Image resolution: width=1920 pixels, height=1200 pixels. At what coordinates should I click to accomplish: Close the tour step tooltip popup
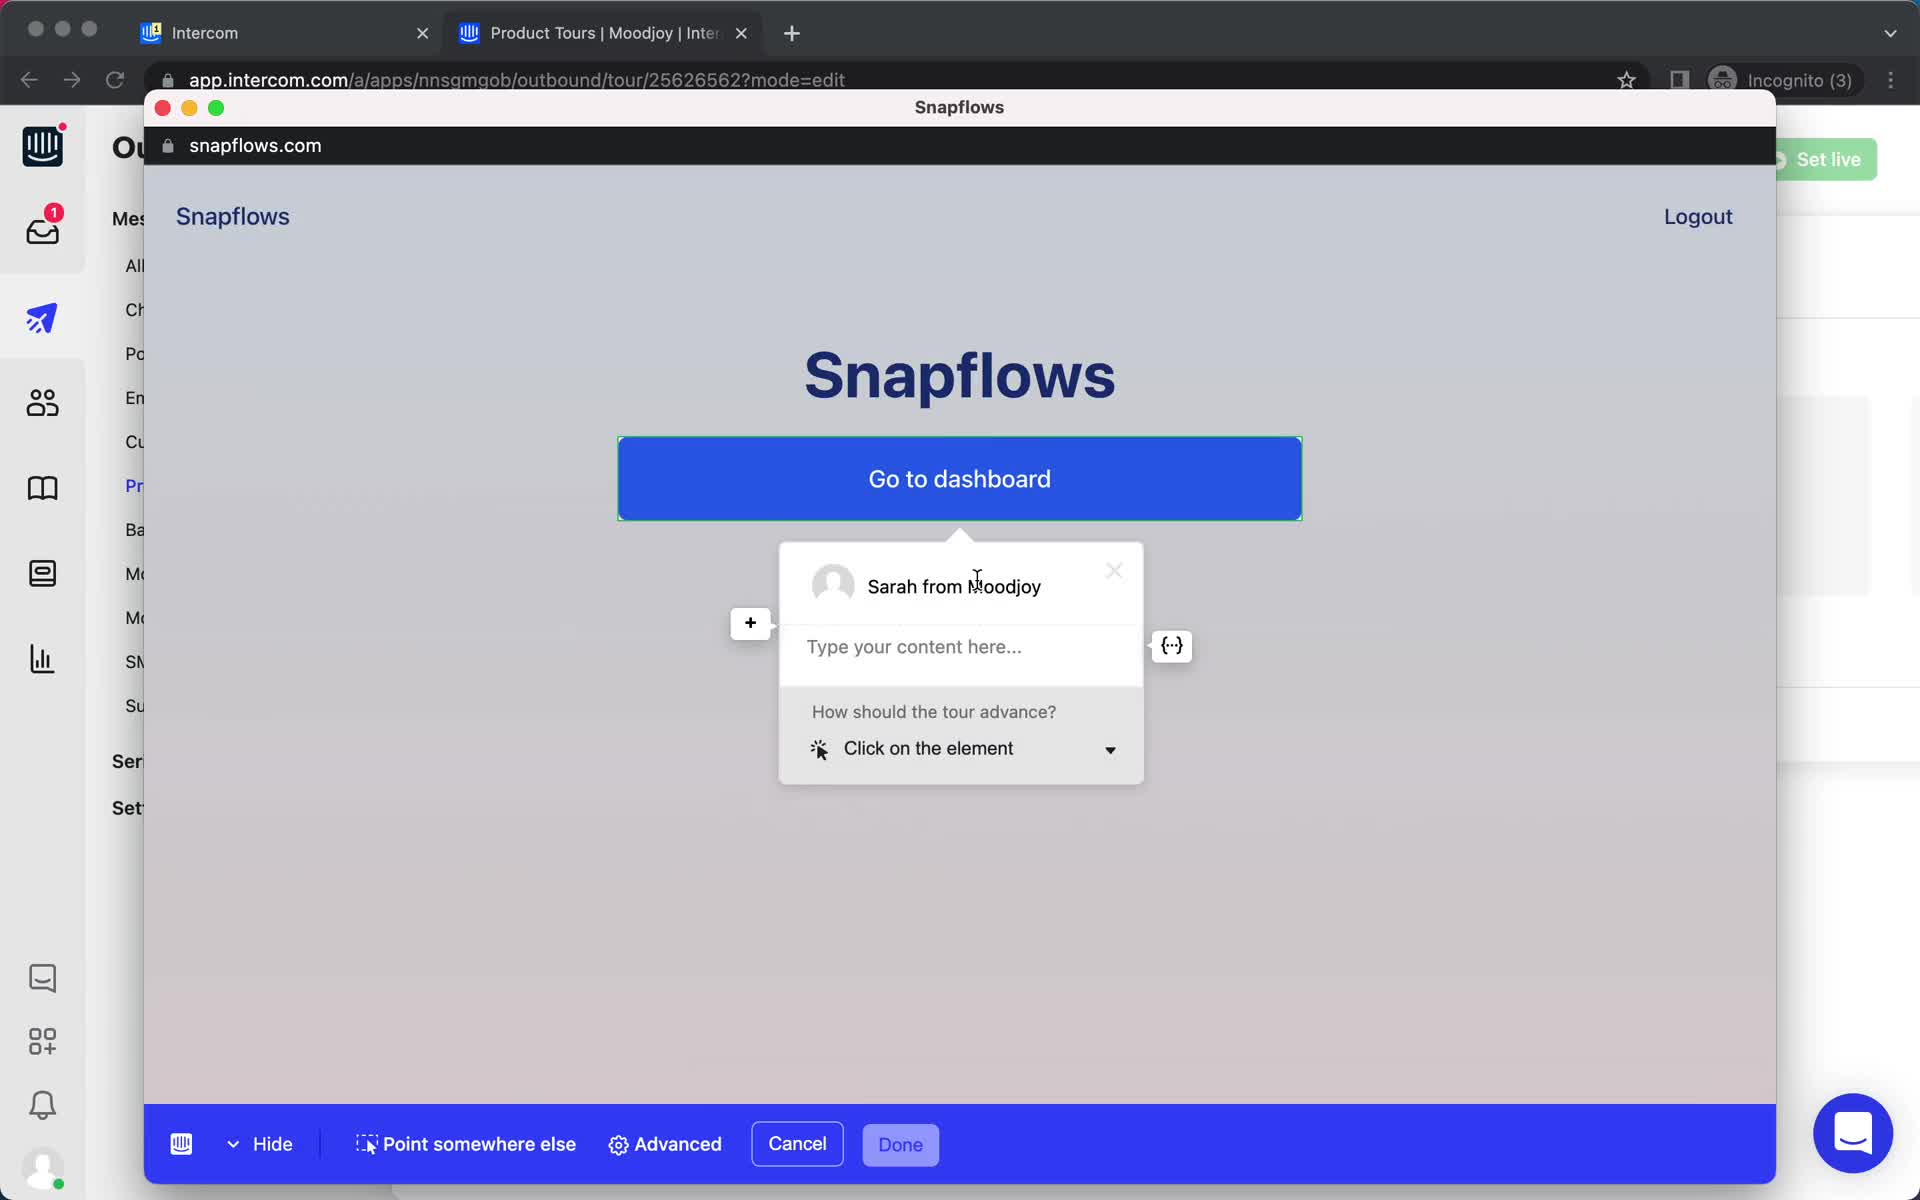(x=1116, y=570)
